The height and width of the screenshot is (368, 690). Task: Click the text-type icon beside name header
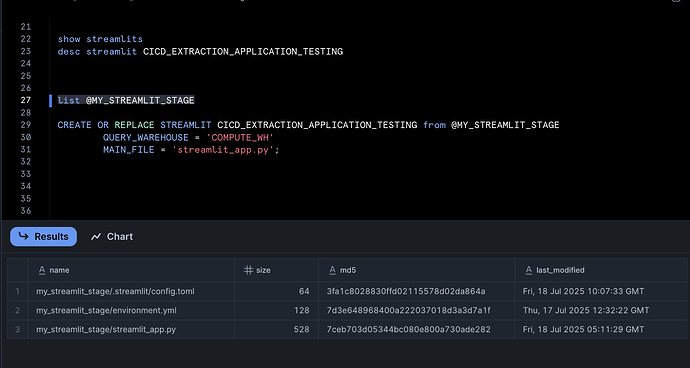42,270
